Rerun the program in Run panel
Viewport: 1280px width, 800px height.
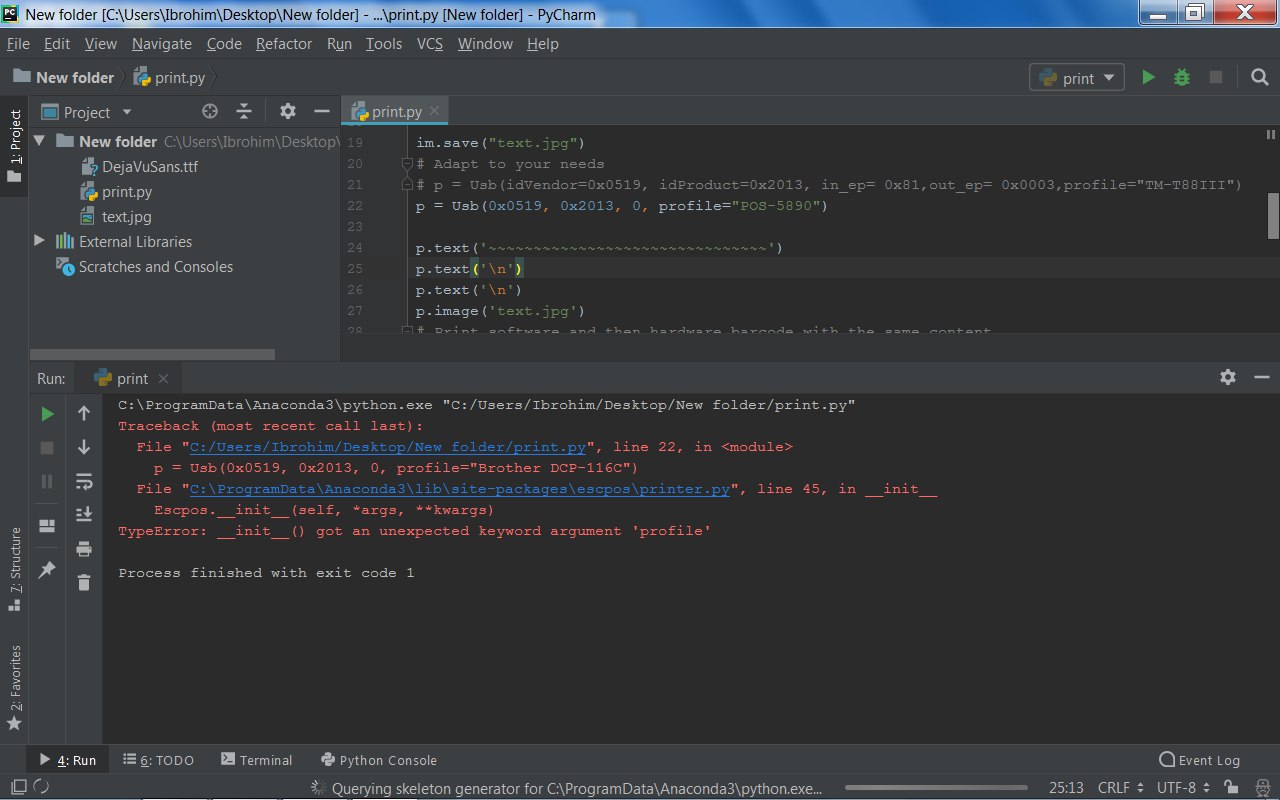pyautogui.click(x=47, y=414)
